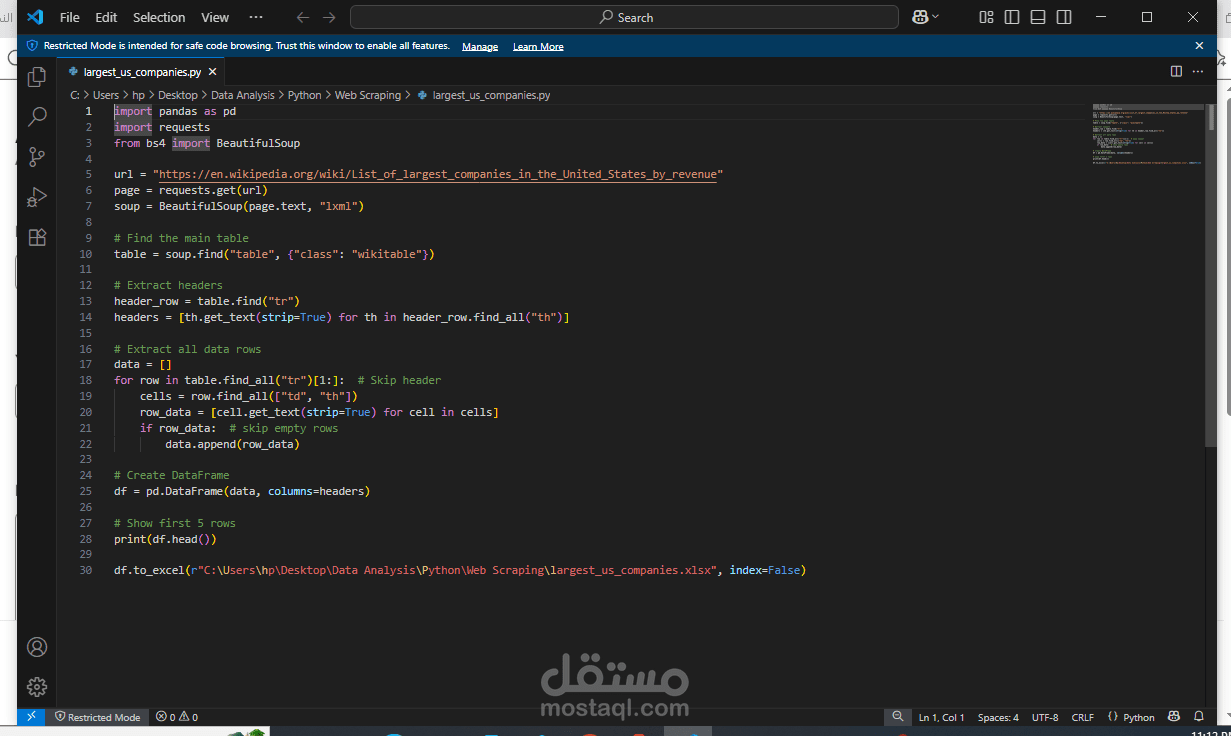Split the editor to the right
Viewport: 1231px width, 736px height.
pyautogui.click(x=1176, y=72)
